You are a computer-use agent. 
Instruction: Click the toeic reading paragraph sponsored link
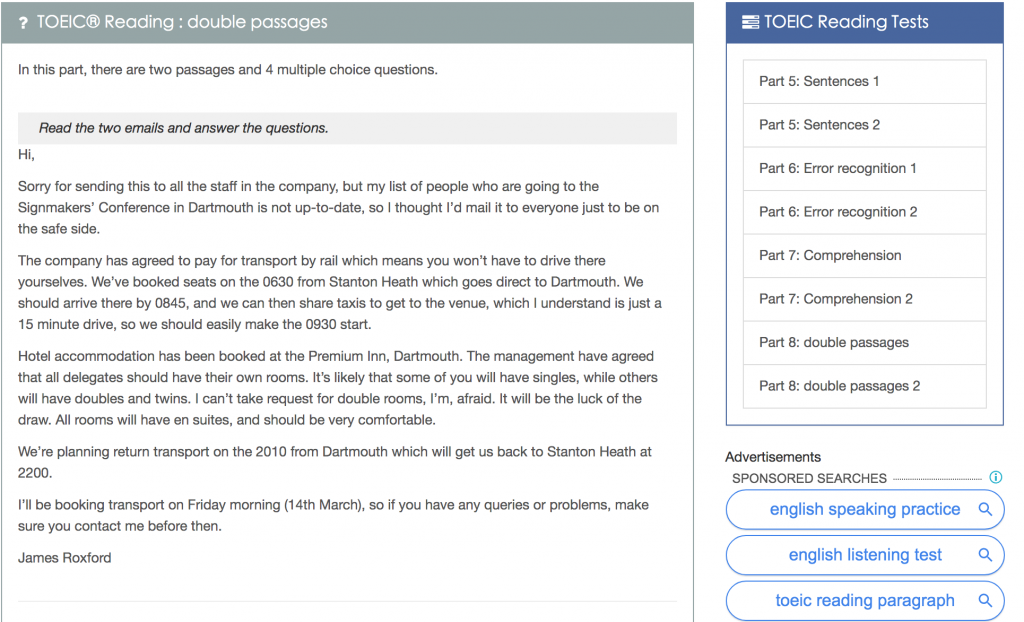[x=865, y=600]
